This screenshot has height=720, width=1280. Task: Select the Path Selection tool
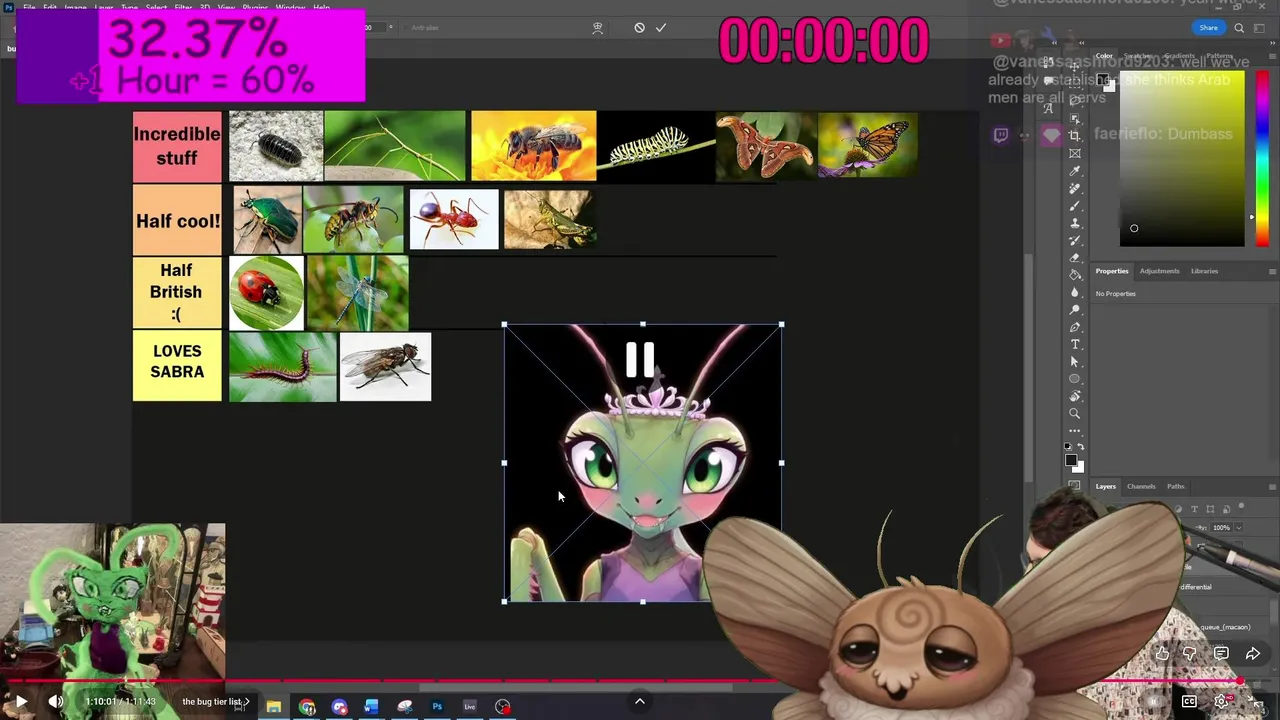[x=1075, y=361]
